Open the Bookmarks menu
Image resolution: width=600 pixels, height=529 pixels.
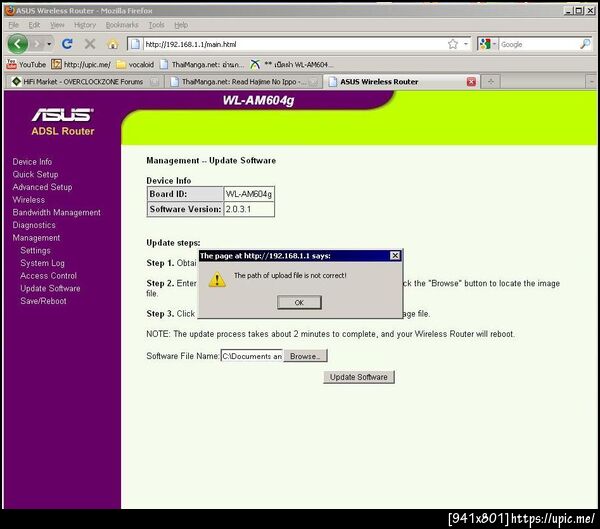point(122,25)
